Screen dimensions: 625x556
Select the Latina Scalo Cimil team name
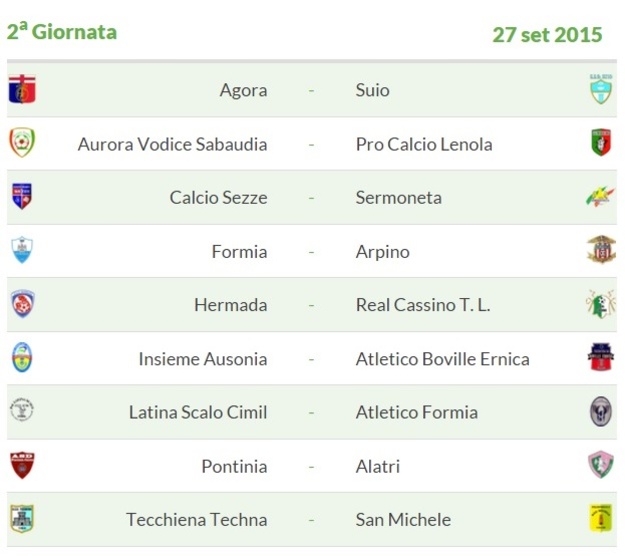(x=198, y=412)
